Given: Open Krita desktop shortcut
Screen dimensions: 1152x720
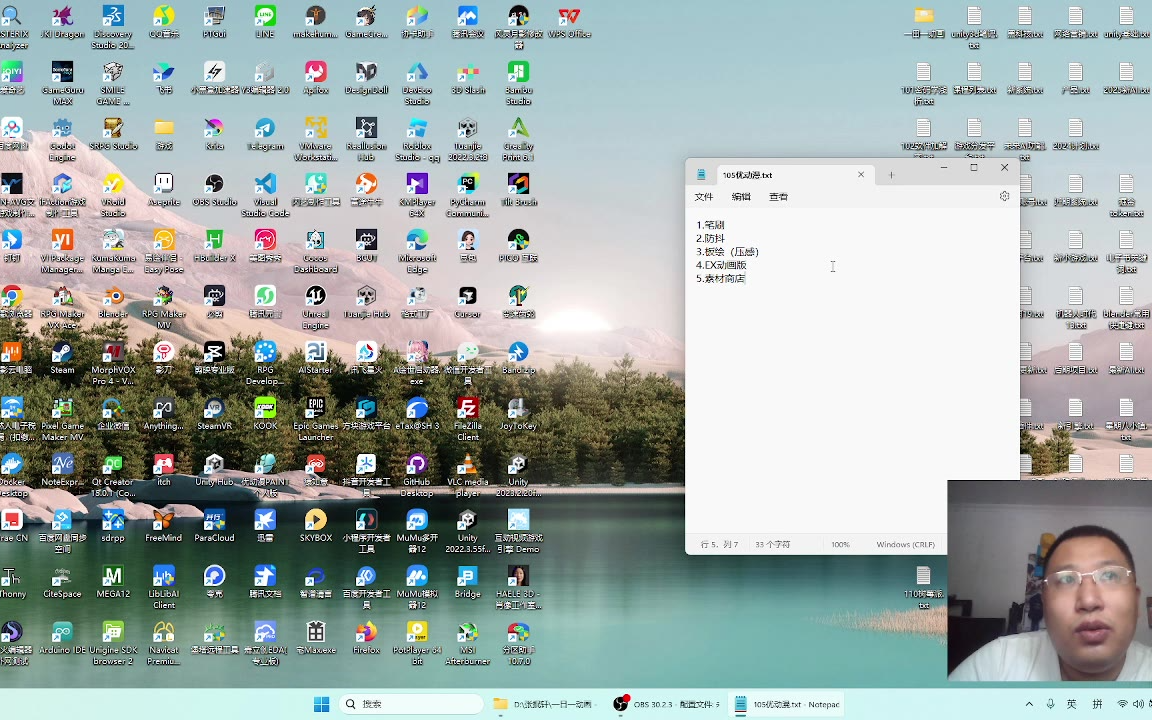Looking at the screenshot, I should pos(215,134).
